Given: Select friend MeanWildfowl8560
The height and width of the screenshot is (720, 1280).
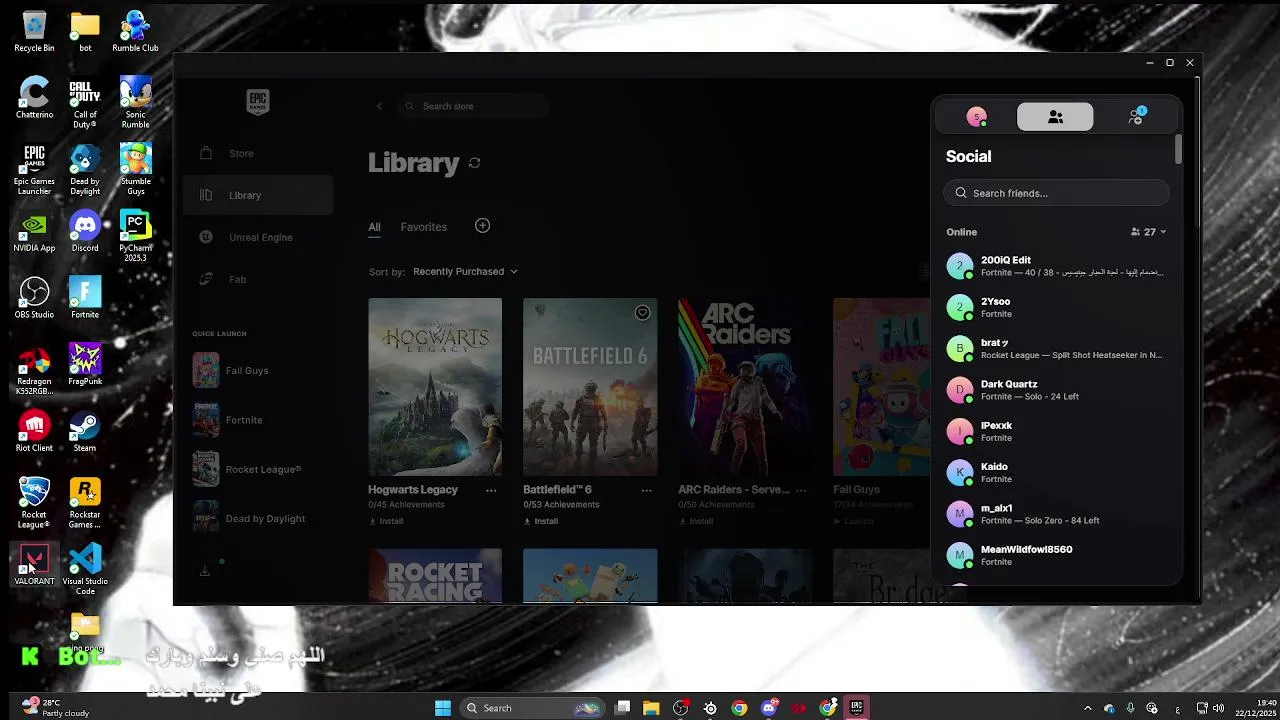Looking at the screenshot, I should (1056, 555).
